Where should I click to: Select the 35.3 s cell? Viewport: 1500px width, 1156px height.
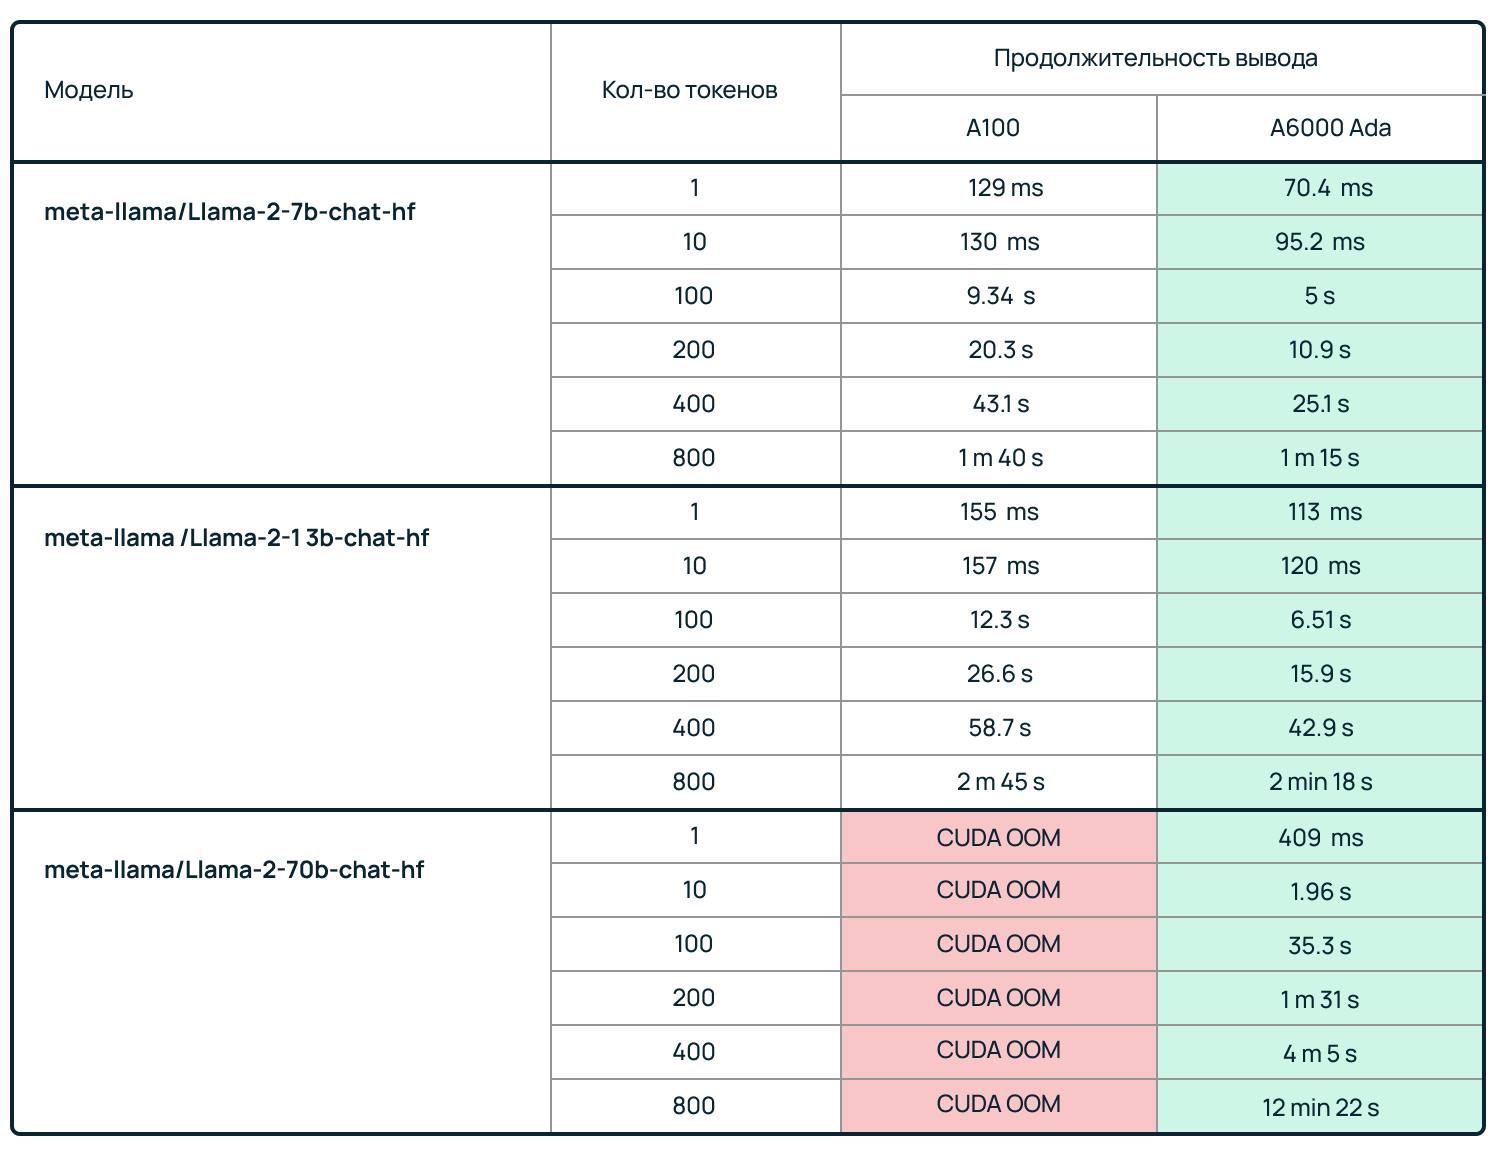pos(1320,946)
